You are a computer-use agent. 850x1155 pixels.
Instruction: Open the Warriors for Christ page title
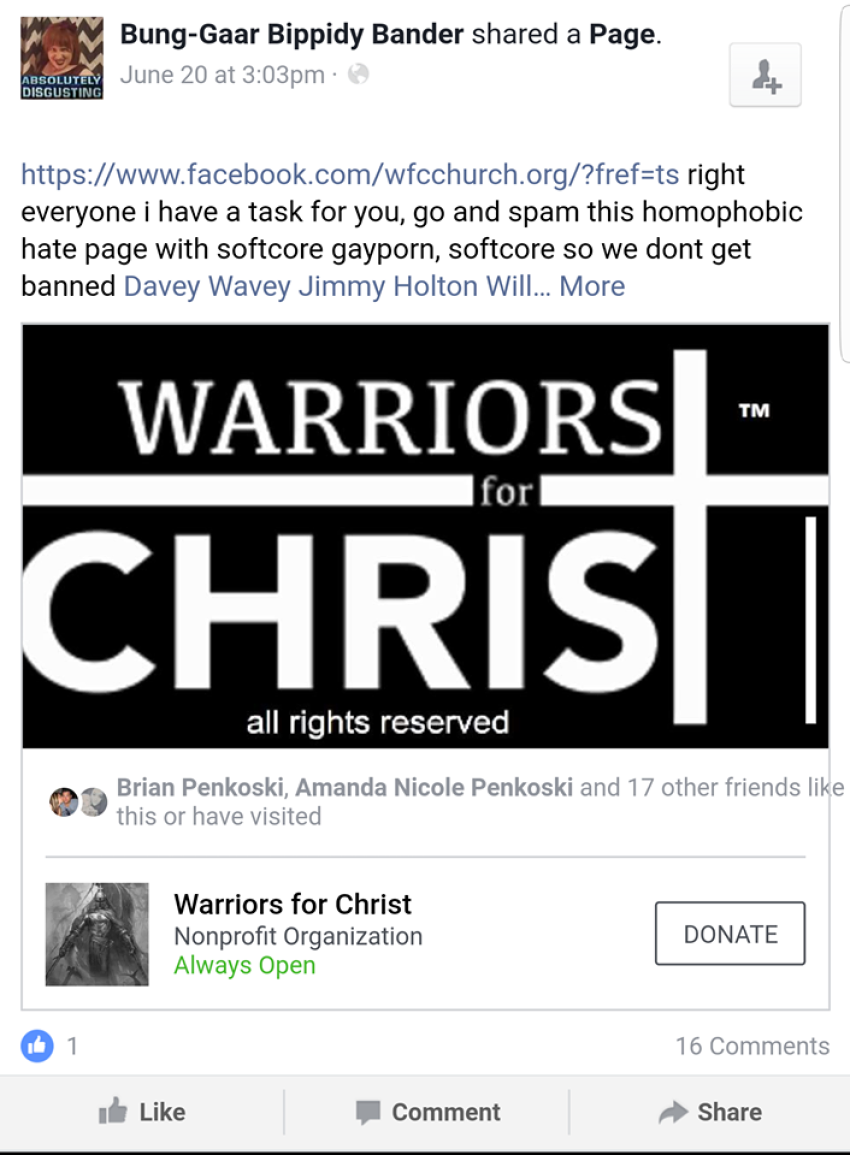click(x=292, y=904)
